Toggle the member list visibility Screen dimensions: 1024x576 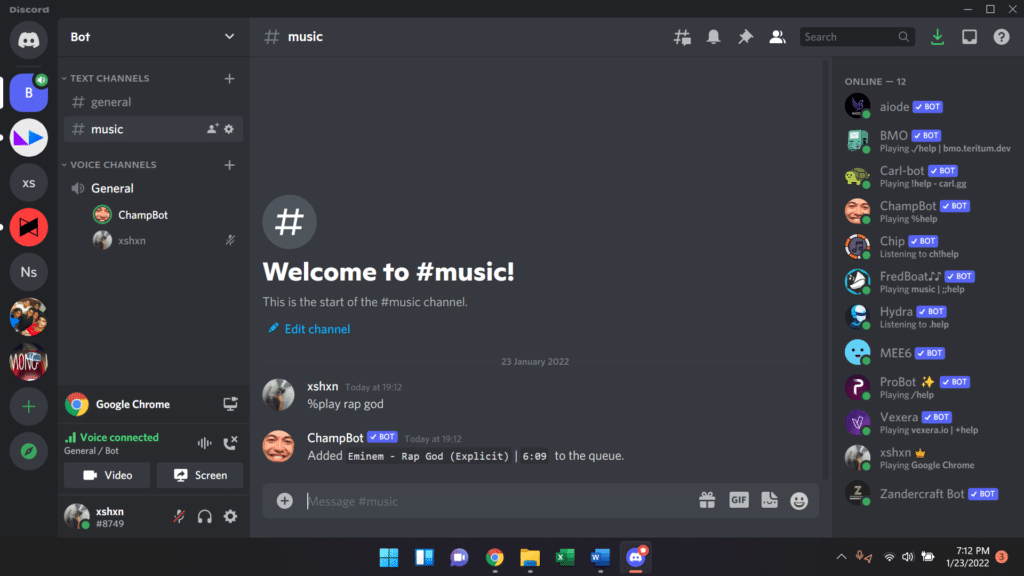(x=778, y=36)
